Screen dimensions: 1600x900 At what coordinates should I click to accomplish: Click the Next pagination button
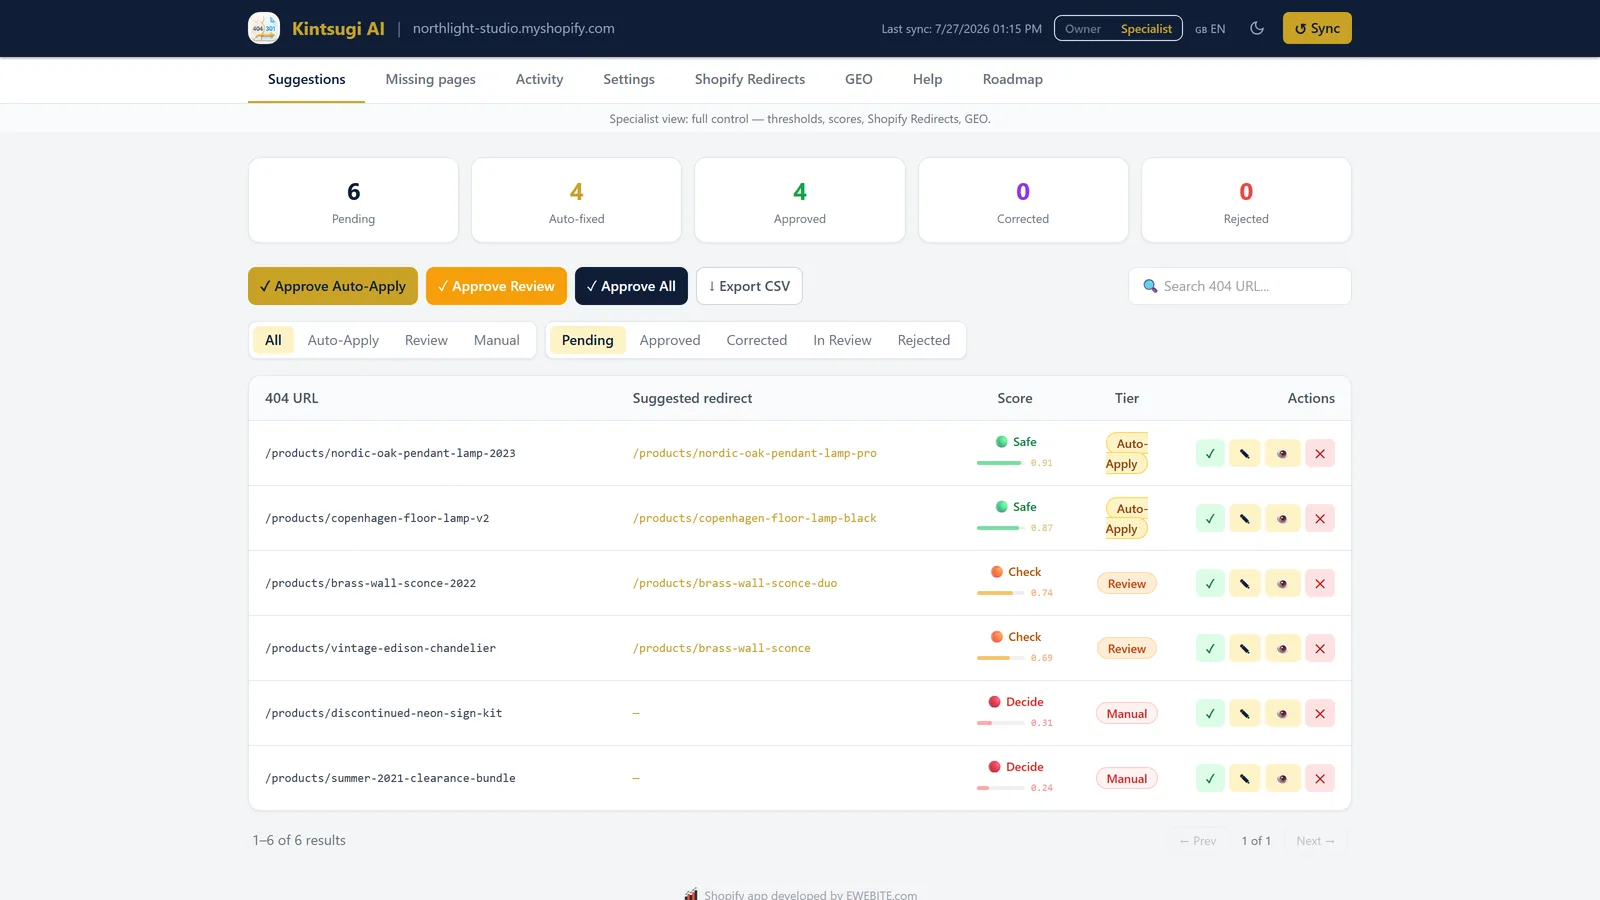(1315, 841)
